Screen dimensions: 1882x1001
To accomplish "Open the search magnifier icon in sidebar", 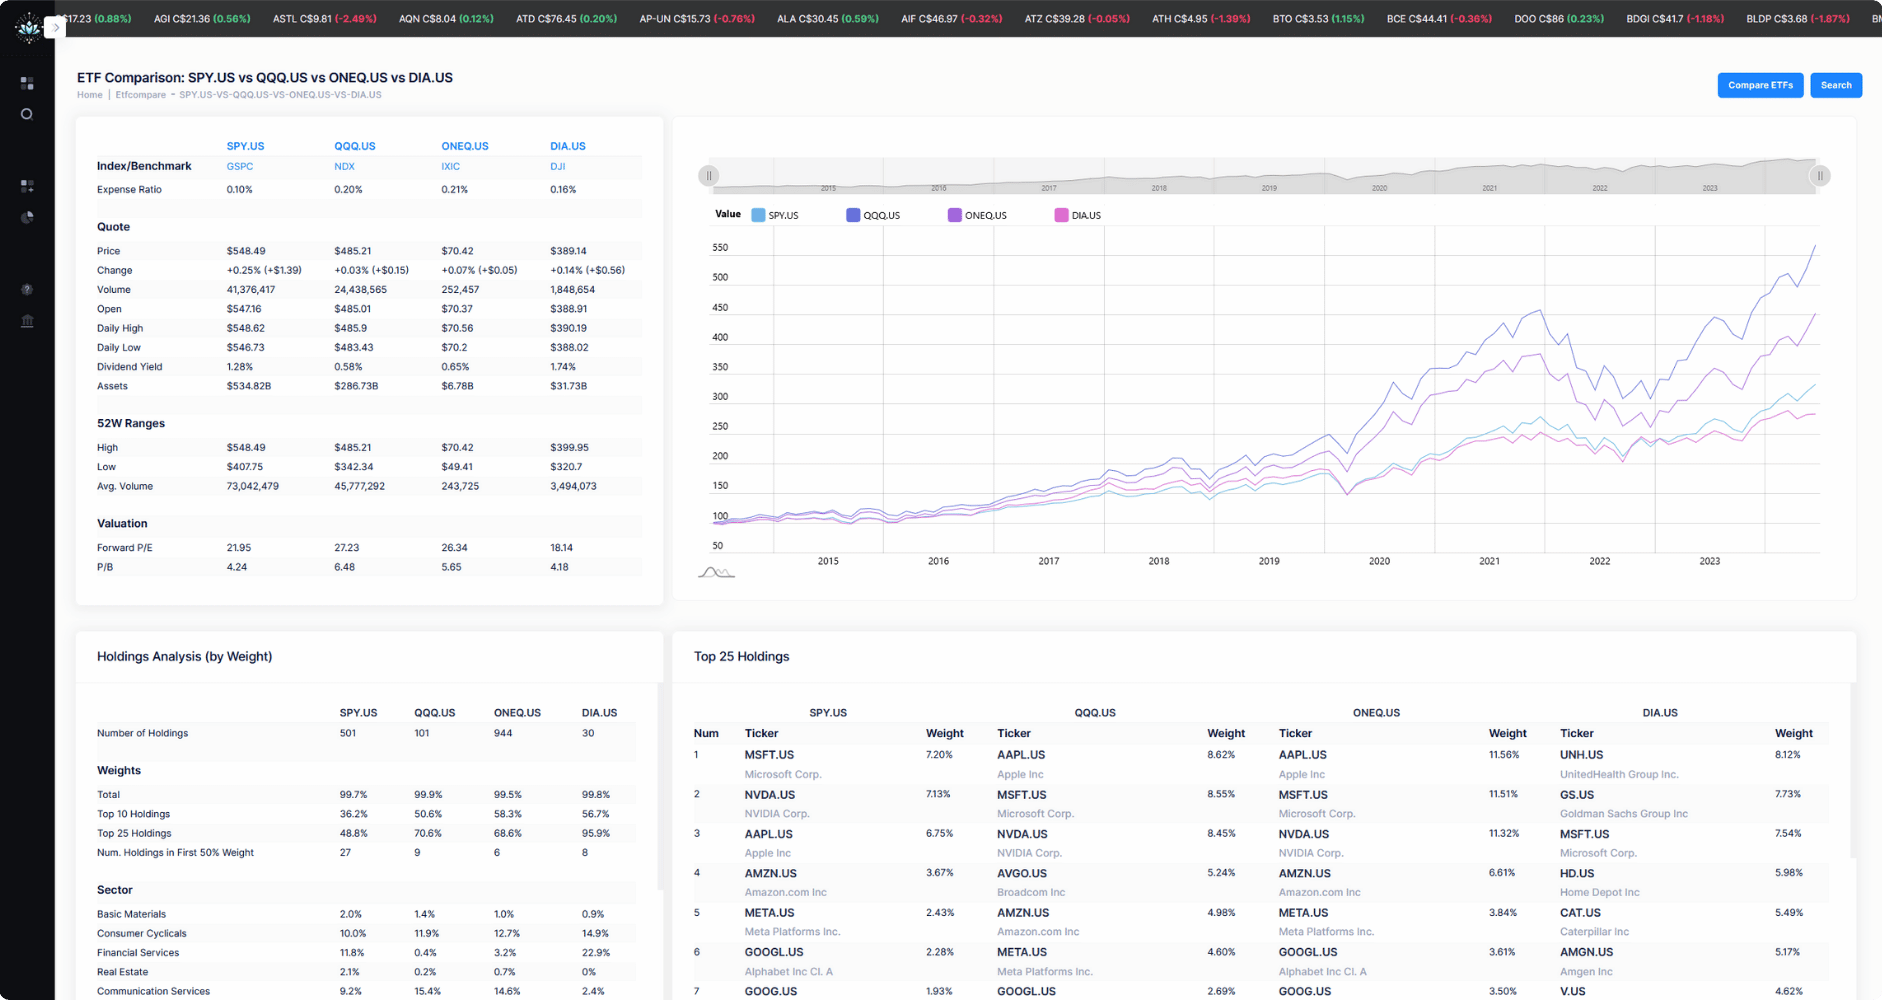I will (x=27, y=114).
